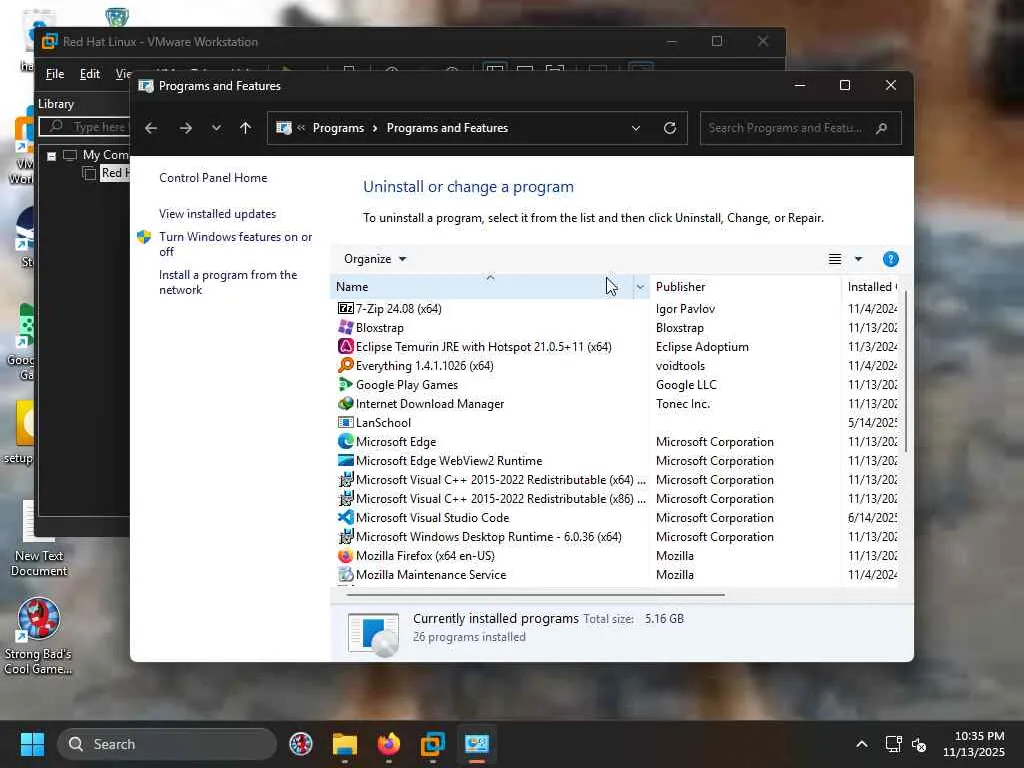
Task: Click the 'Tonec Inc.' publisher cell
Action: pos(682,404)
